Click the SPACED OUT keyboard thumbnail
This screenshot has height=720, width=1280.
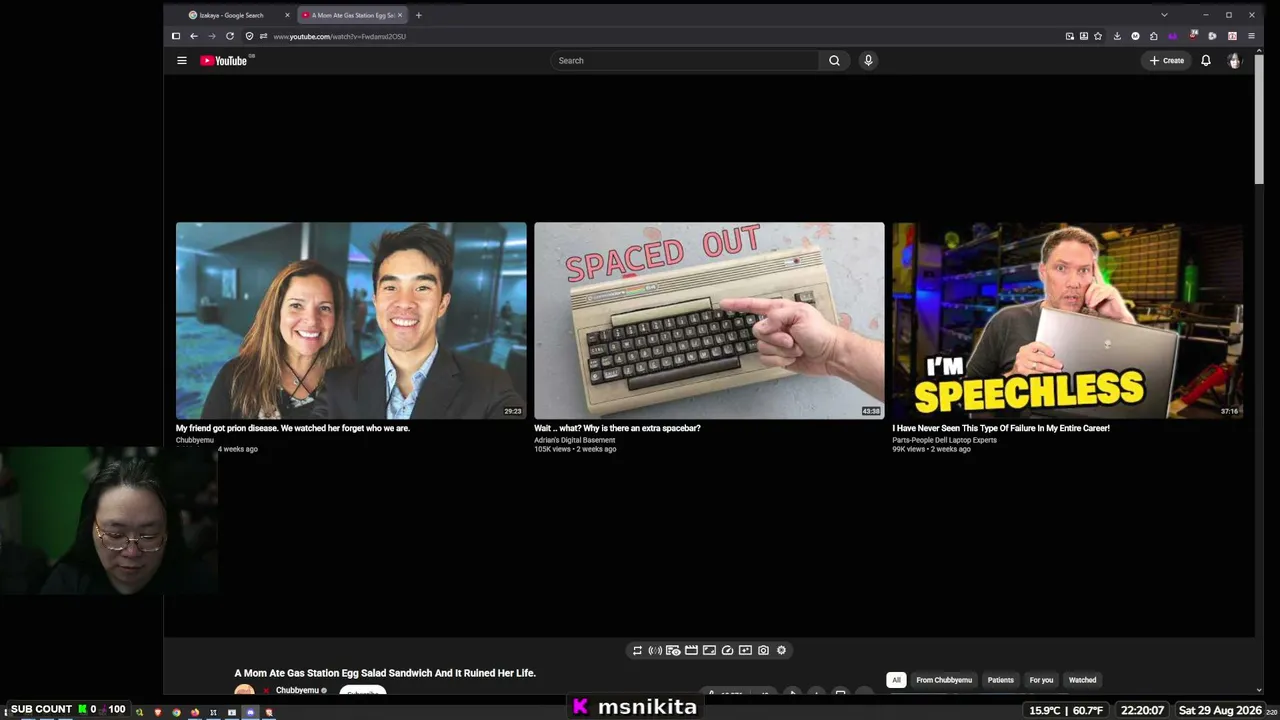pyautogui.click(x=709, y=320)
